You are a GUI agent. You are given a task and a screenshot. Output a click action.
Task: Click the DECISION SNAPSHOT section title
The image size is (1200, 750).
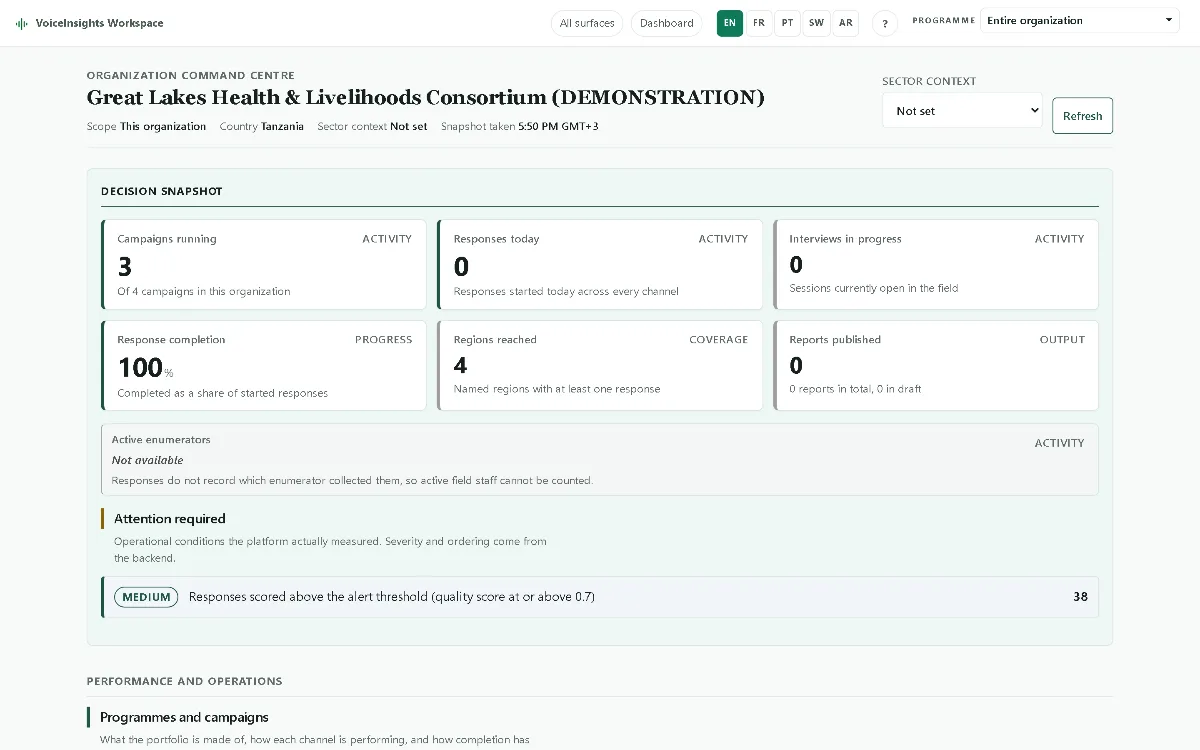click(x=162, y=191)
